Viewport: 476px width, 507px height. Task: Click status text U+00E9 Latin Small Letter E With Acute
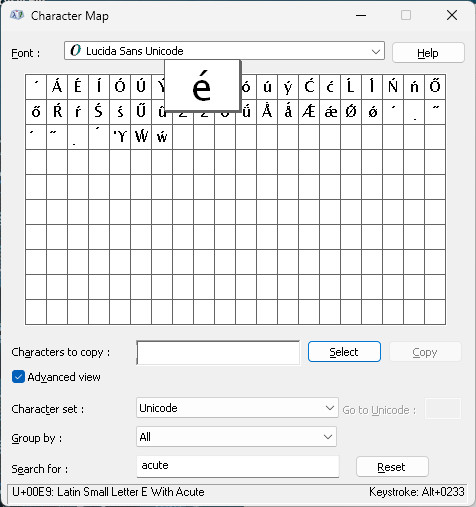[x=108, y=492]
